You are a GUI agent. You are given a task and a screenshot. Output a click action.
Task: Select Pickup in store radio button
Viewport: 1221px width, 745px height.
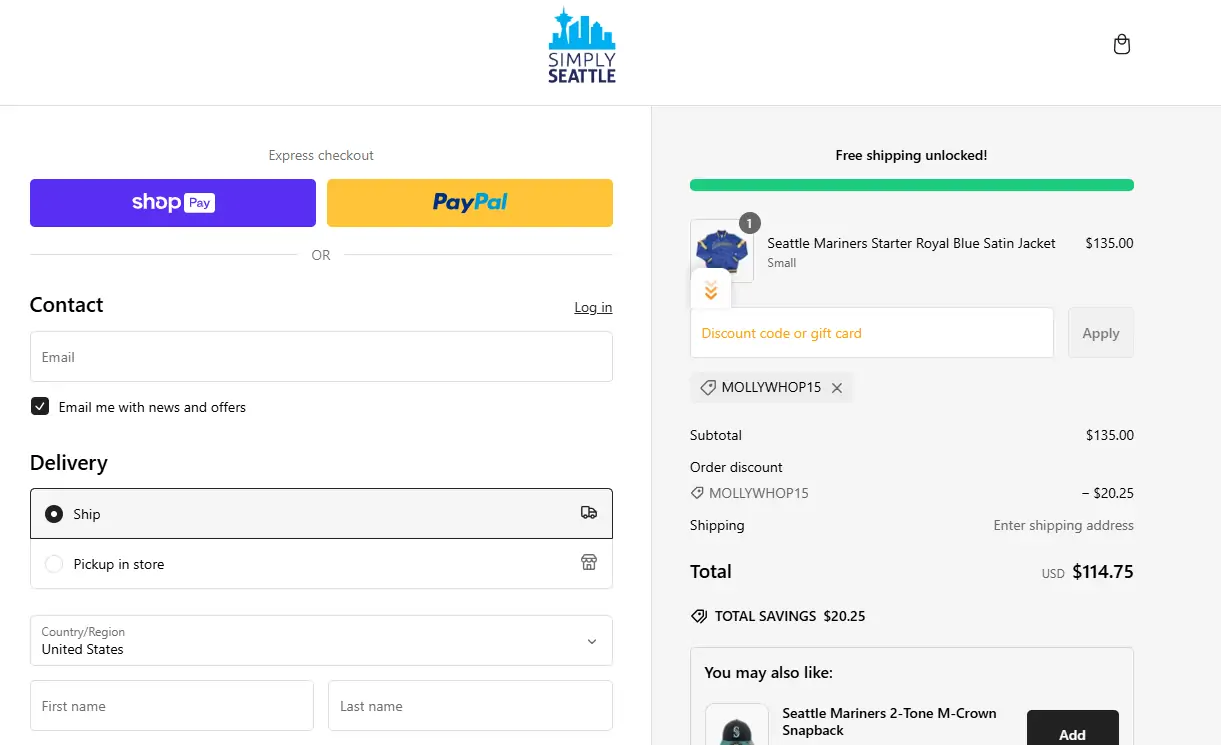[x=54, y=564]
